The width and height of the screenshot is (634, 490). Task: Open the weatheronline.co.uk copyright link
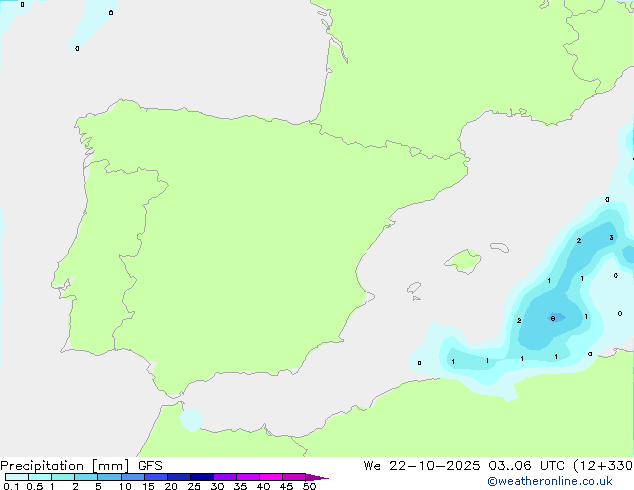550,481
